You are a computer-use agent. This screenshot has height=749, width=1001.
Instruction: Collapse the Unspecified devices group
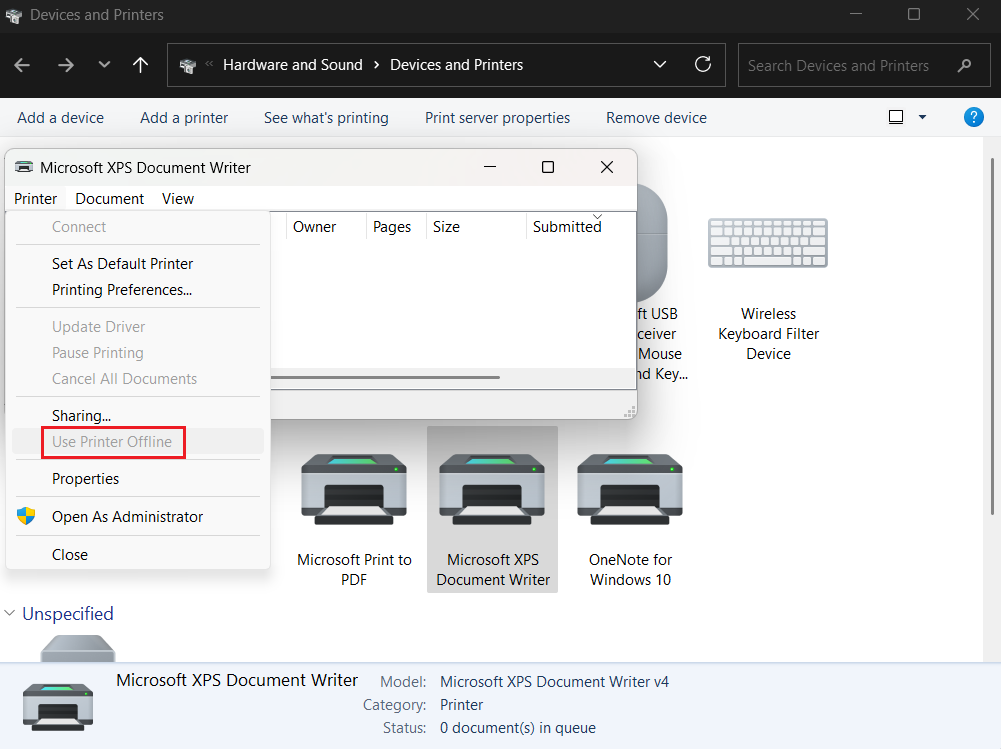click(11, 613)
